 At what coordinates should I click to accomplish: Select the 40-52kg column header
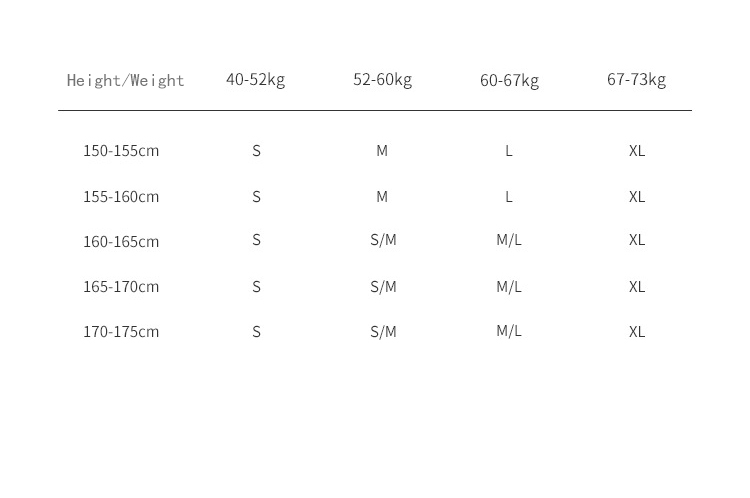point(255,79)
